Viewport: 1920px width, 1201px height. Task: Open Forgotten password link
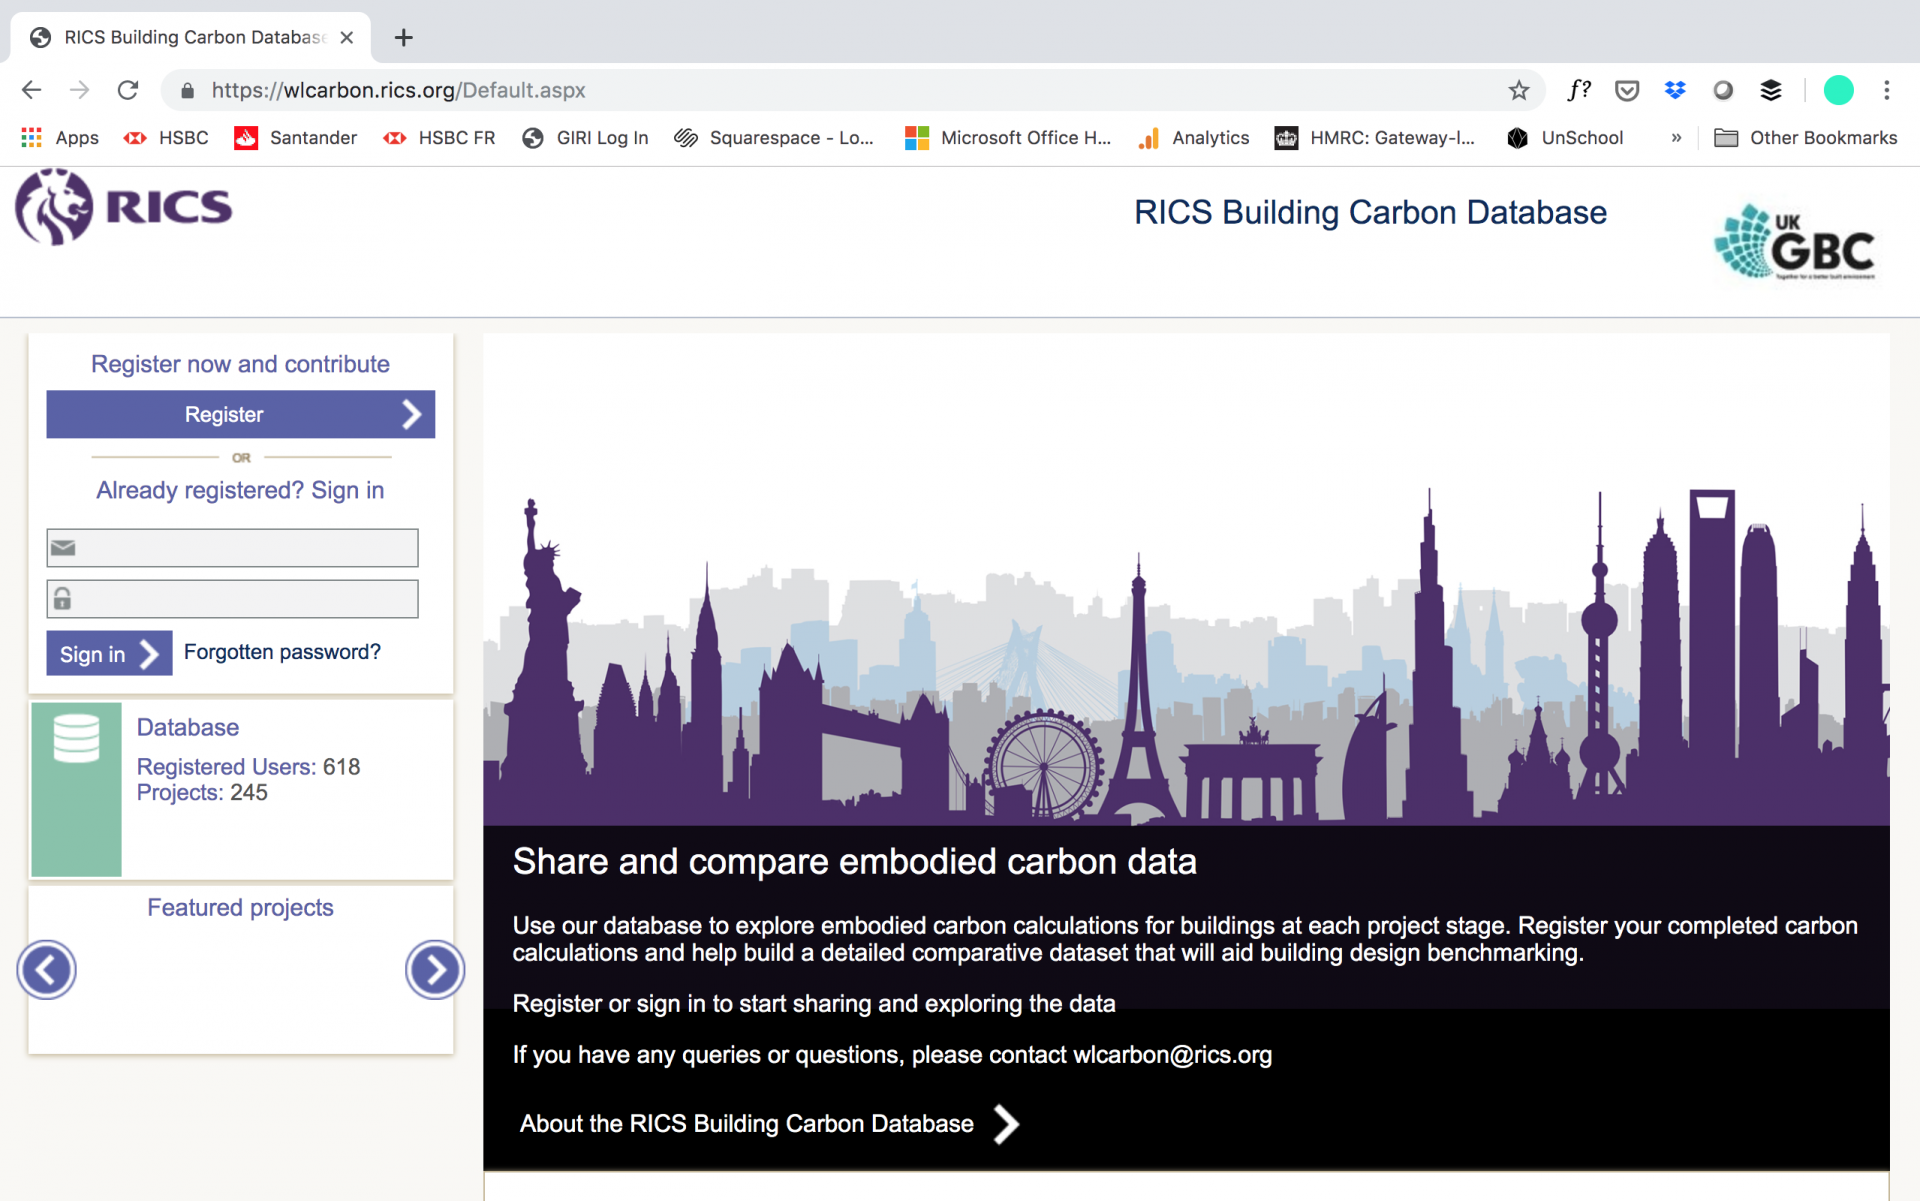[282, 652]
